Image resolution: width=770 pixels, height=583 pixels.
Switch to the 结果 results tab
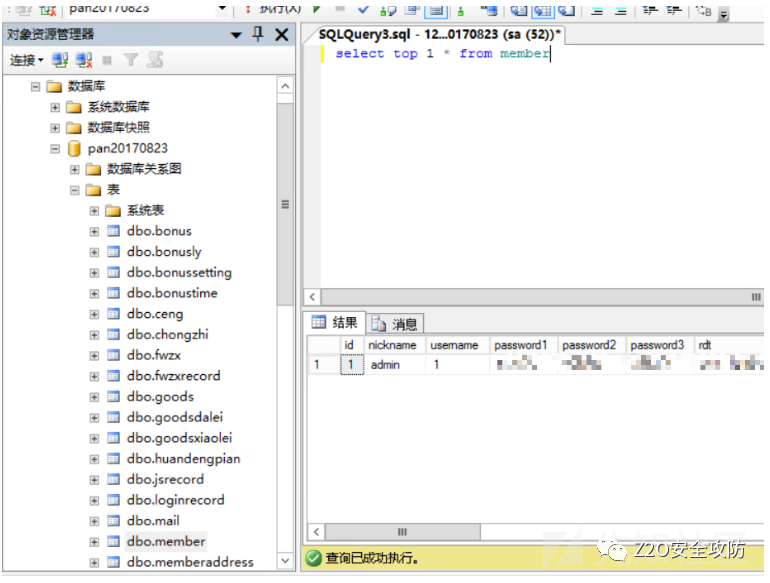click(x=334, y=322)
